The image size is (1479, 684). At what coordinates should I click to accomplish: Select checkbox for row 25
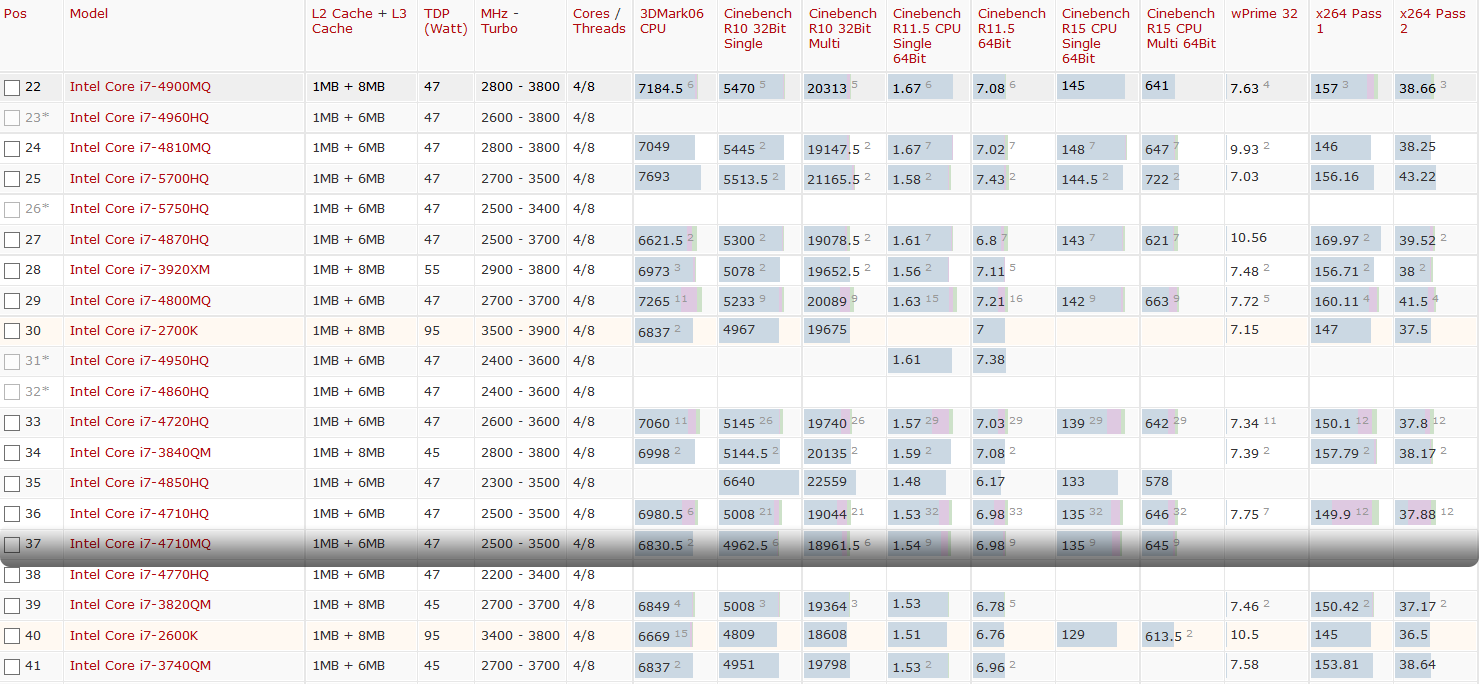coord(12,180)
